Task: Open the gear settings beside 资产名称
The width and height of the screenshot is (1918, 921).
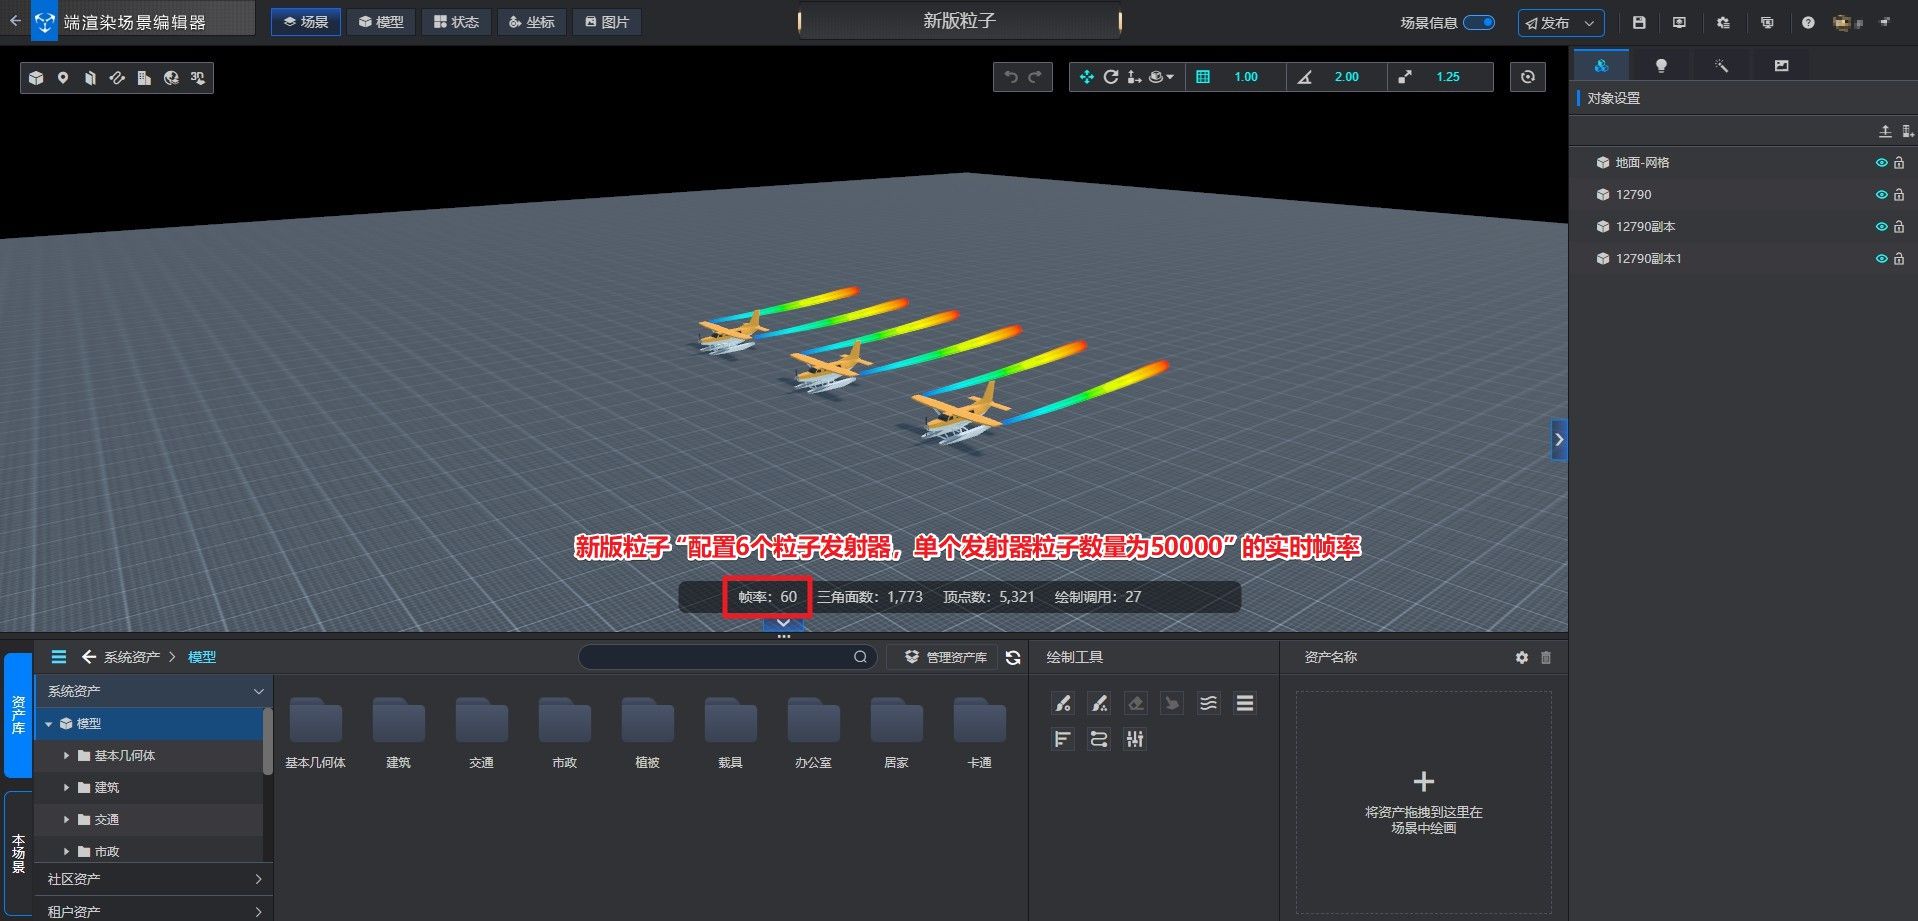Action: pos(1522,657)
